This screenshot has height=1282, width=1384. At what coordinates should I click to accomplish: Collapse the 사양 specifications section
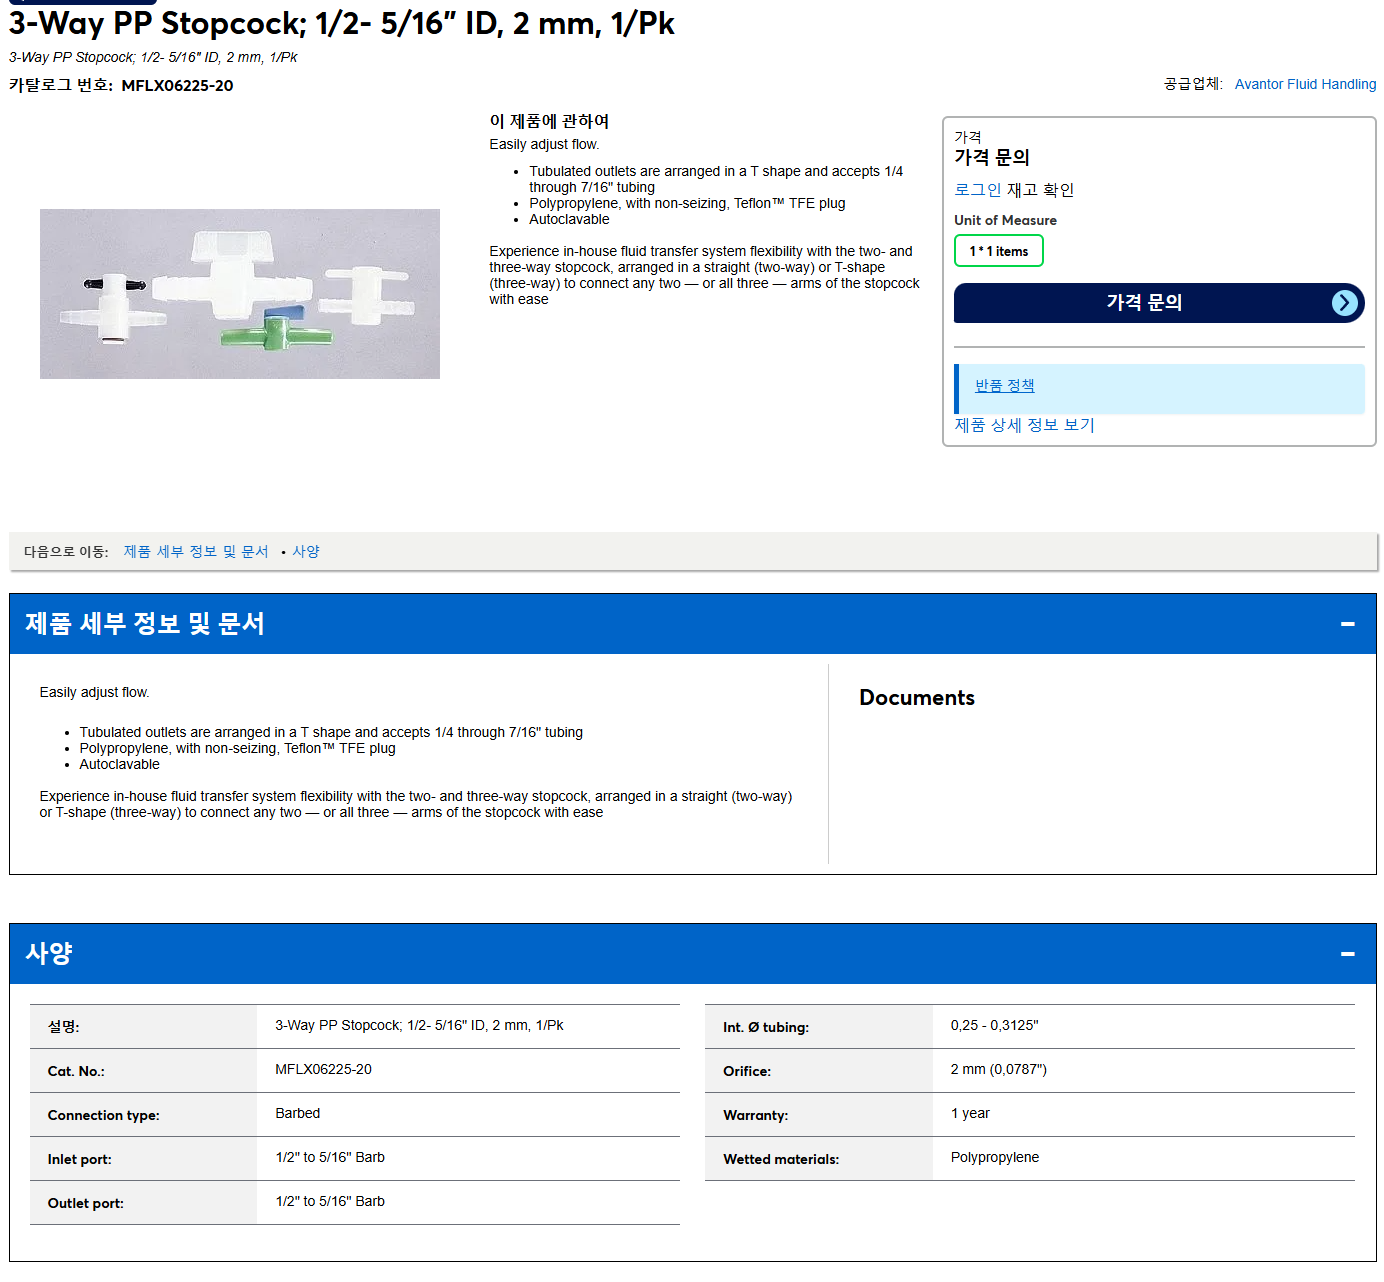coord(1347,954)
